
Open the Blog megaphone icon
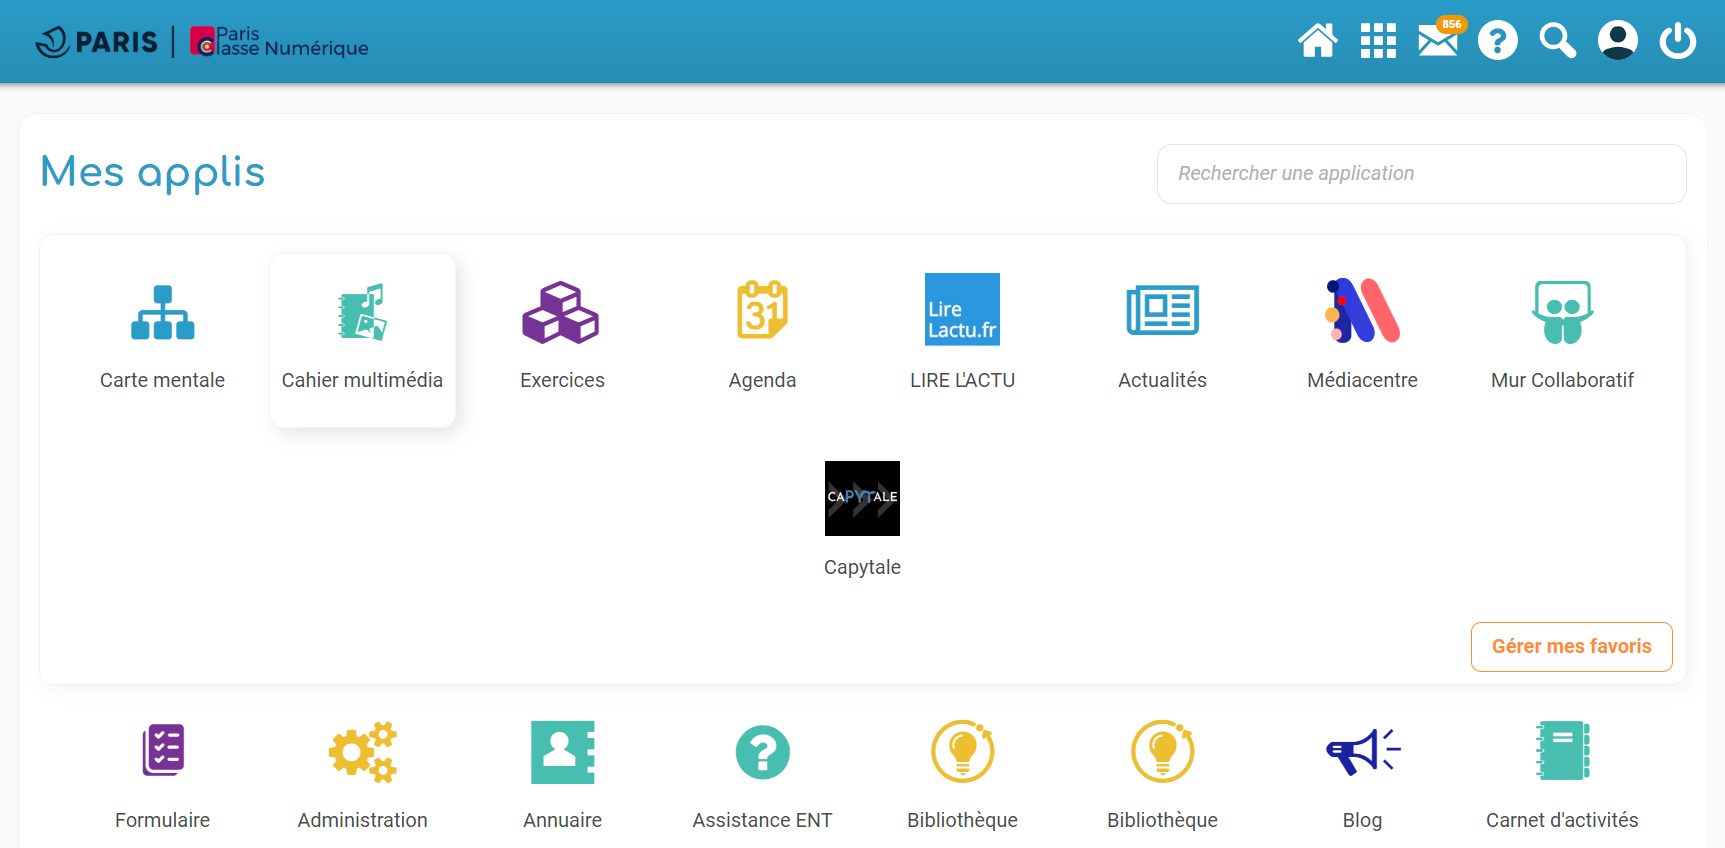(x=1363, y=751)
